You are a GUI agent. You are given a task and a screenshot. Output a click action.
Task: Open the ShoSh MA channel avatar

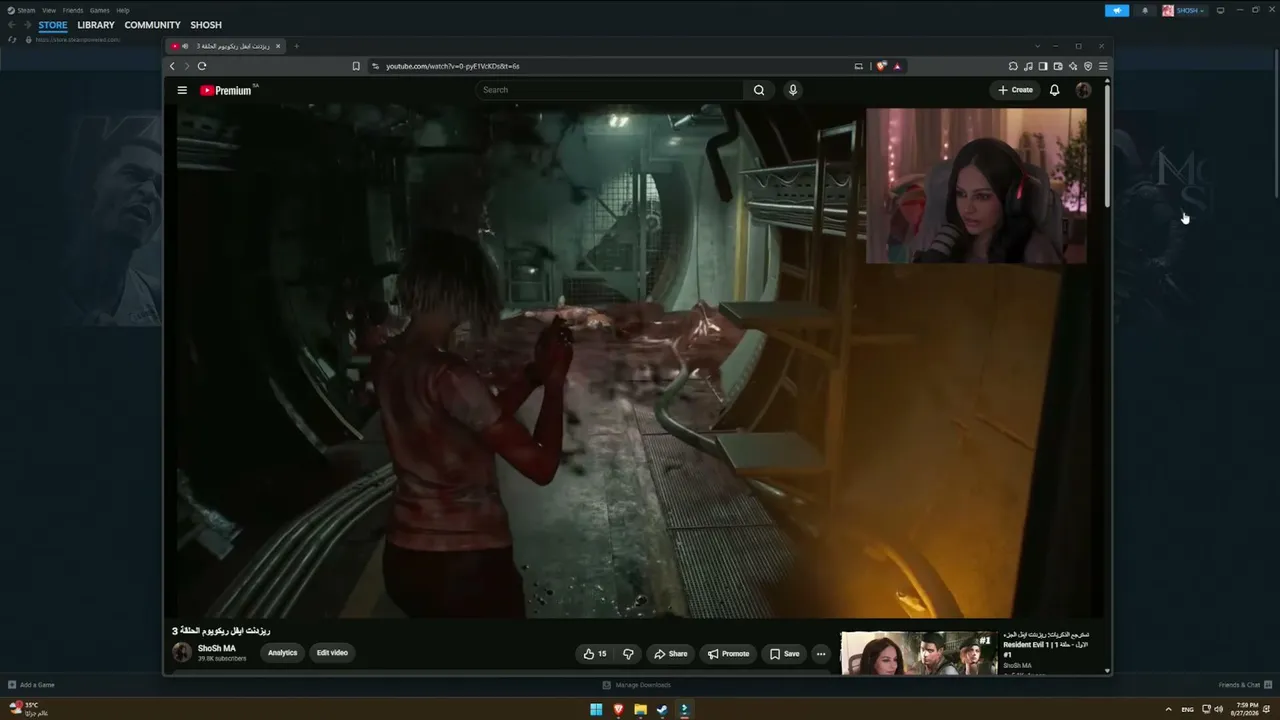point(182,653)
